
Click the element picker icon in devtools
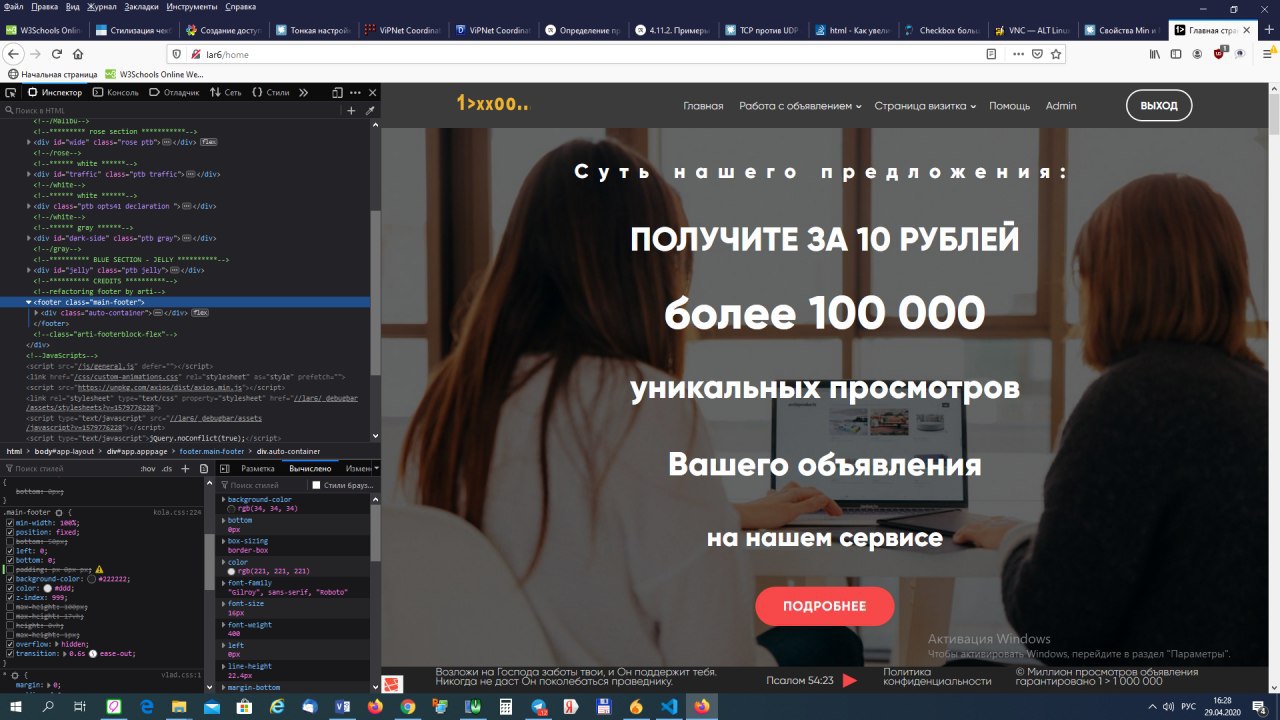click(x=11, y=92)
